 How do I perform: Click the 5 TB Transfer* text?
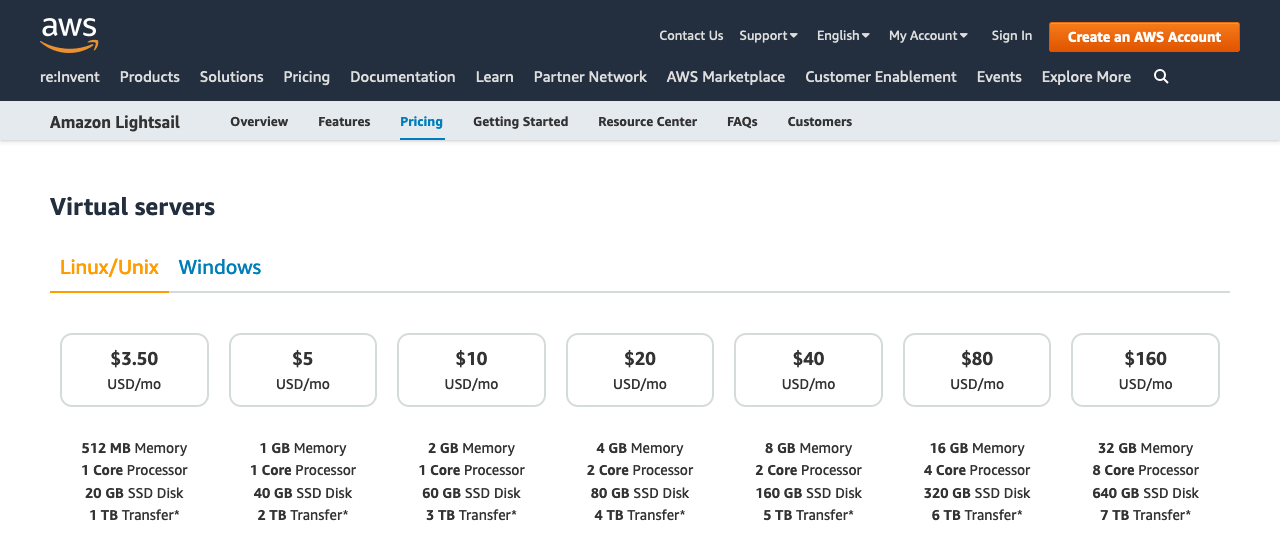(x=808, y=515)
